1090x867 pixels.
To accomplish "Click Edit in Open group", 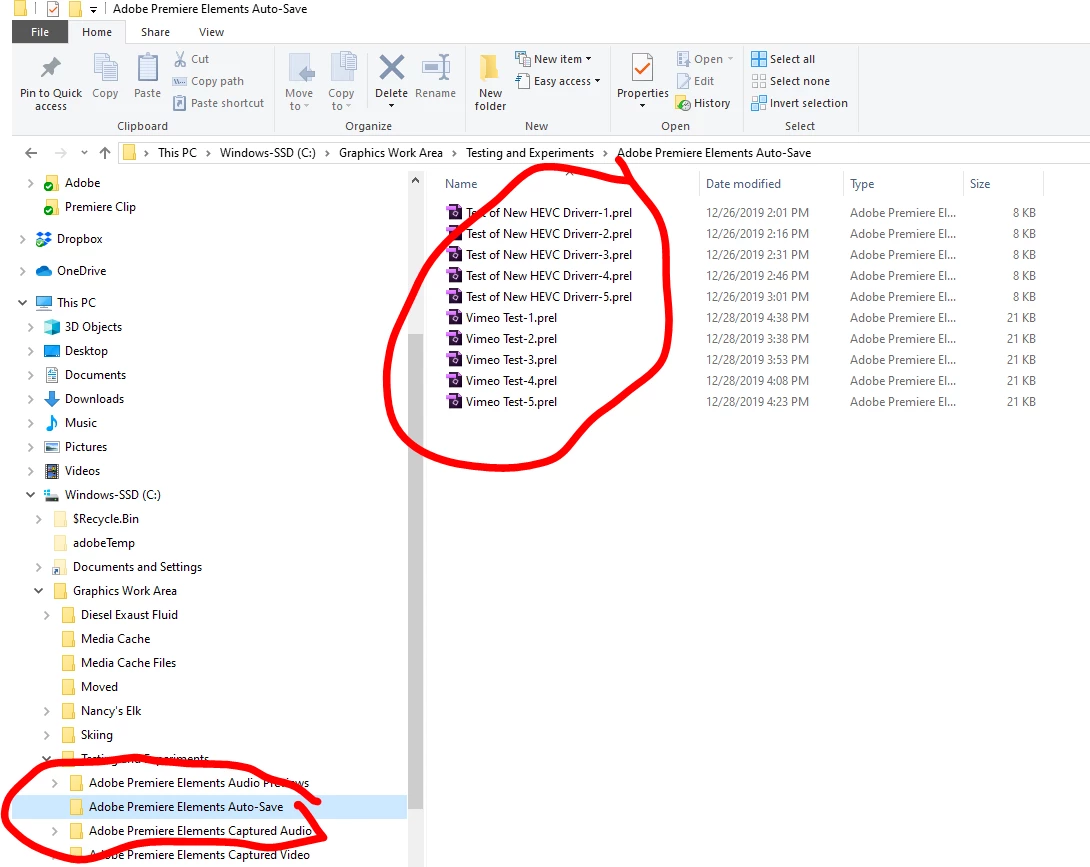I will pos(696,81).
